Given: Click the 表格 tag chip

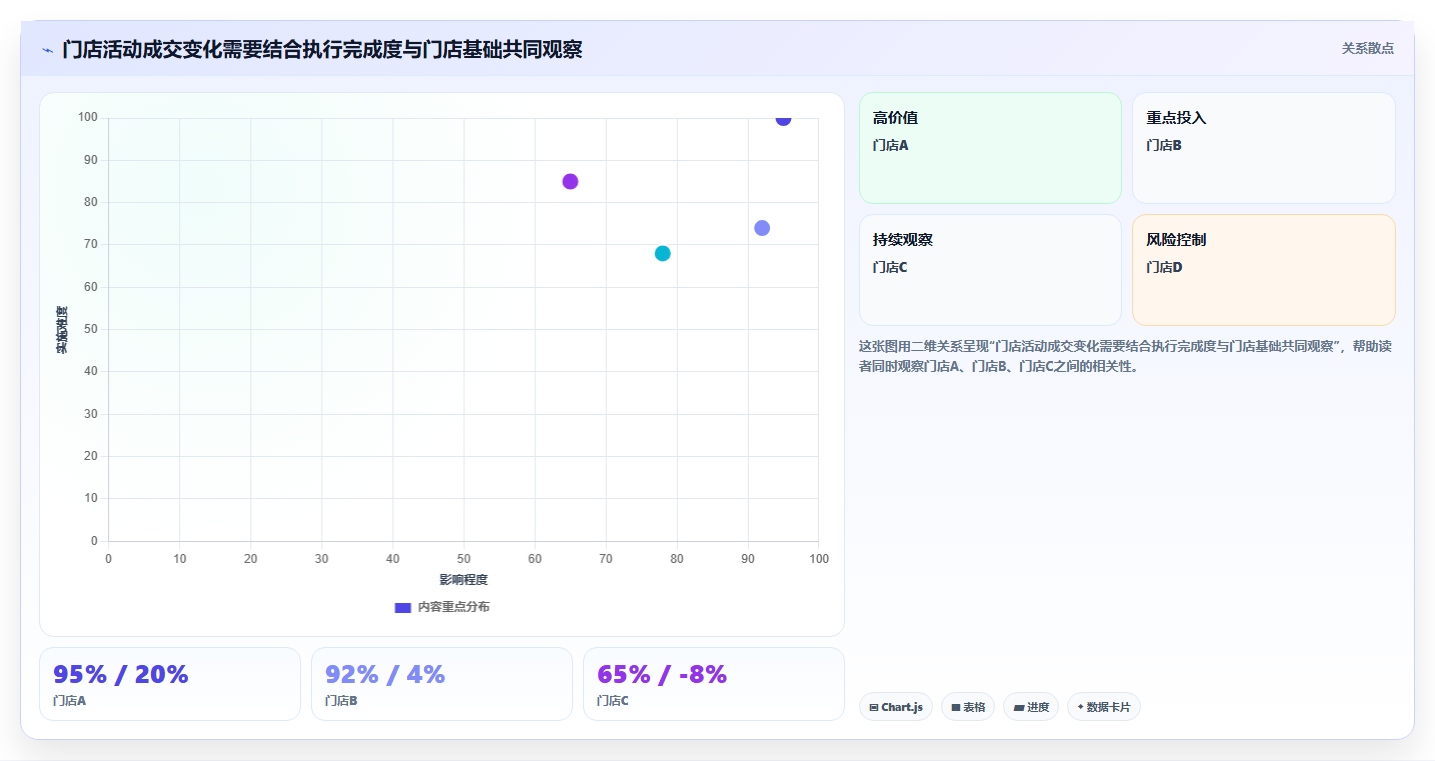Looking at the screenshot, I should tap(968, 707).
